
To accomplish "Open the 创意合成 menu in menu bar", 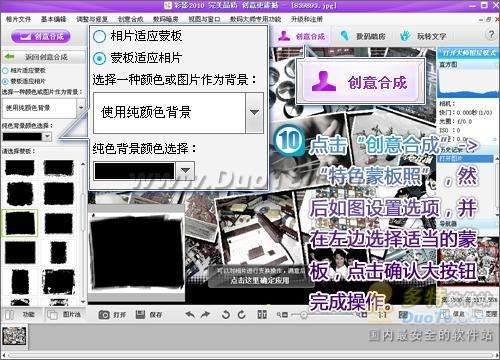I will click(130, 19).
